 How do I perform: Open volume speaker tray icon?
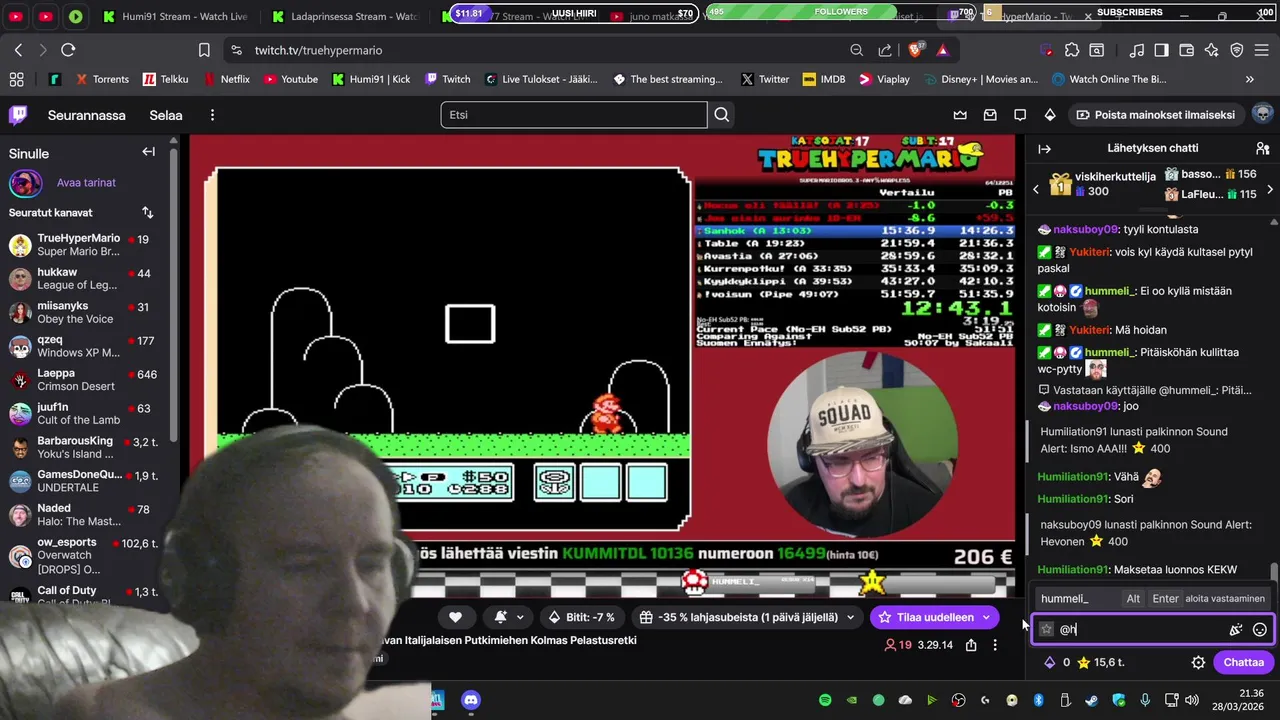[1191, 700]
